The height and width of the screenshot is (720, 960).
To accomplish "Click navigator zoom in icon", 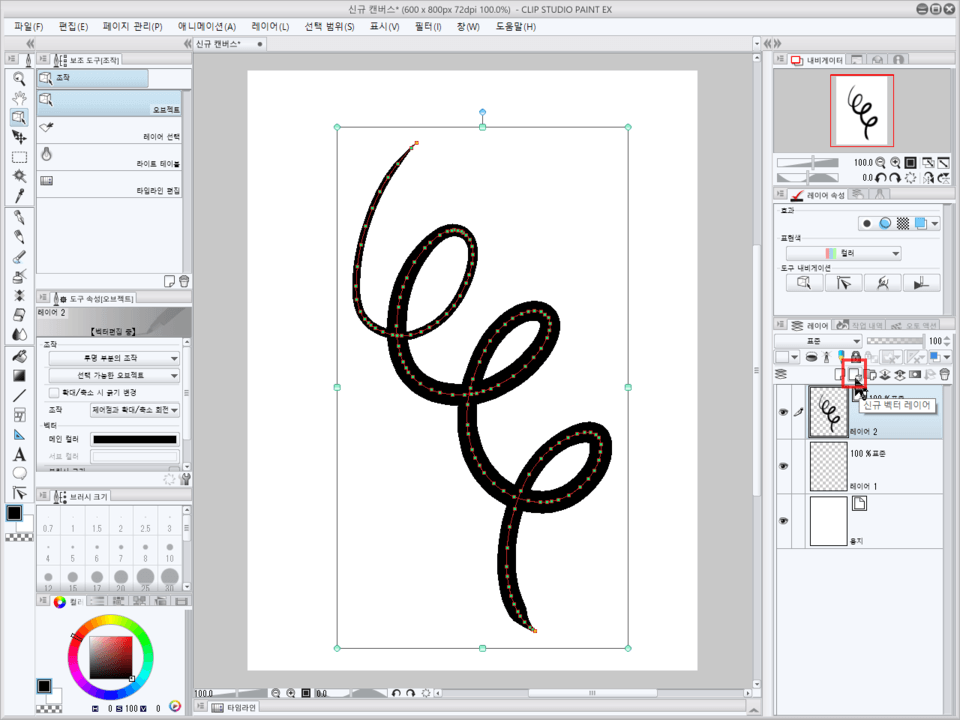I will point(895,162).
